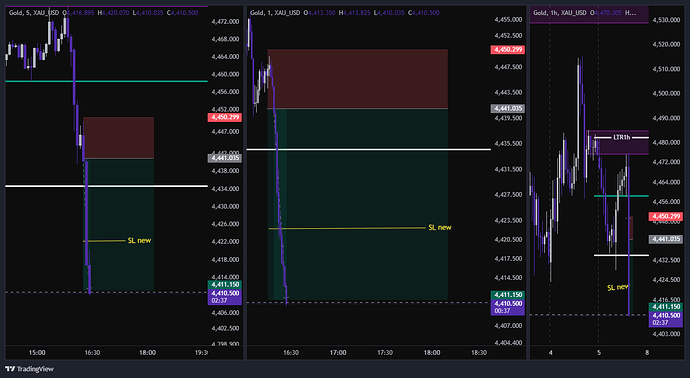Click the 4,500.000 price axis value
690x378 pixels.
tap(666, 93)
